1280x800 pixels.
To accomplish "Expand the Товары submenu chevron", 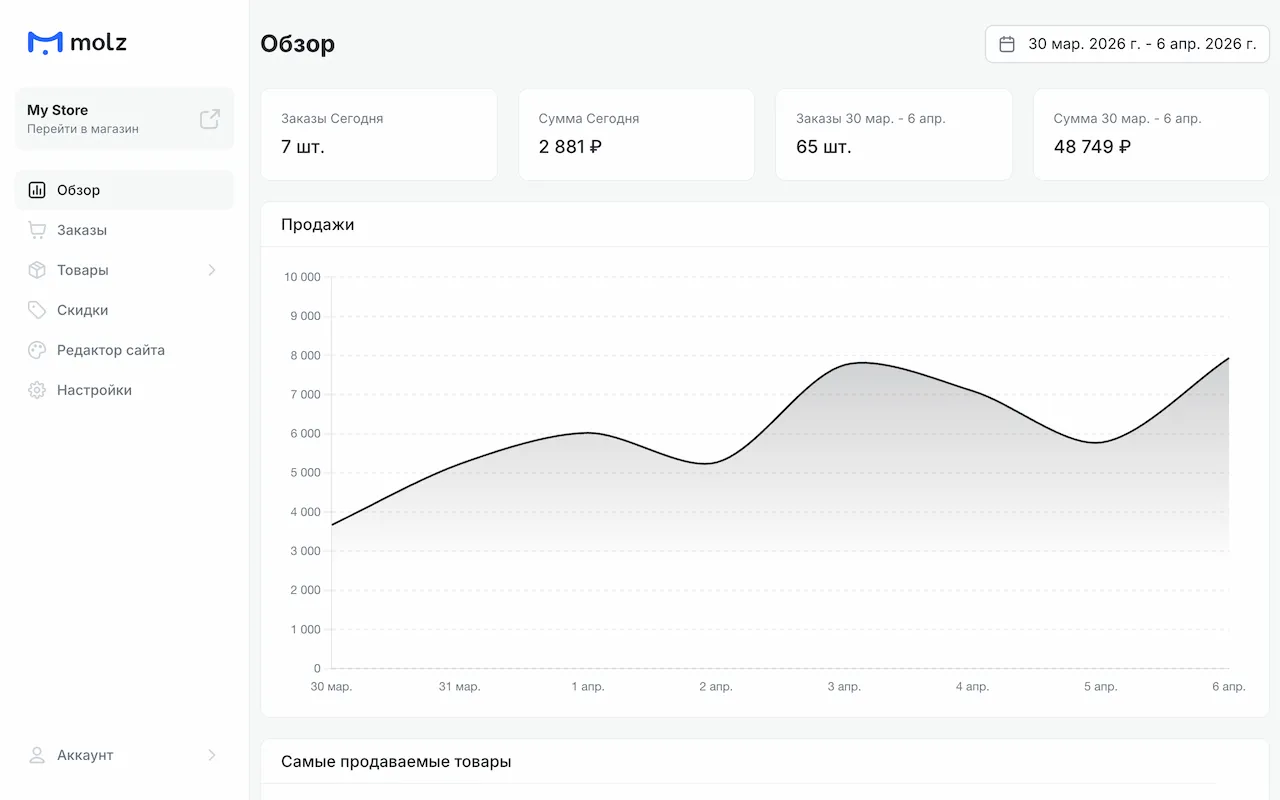I will 211,270.
